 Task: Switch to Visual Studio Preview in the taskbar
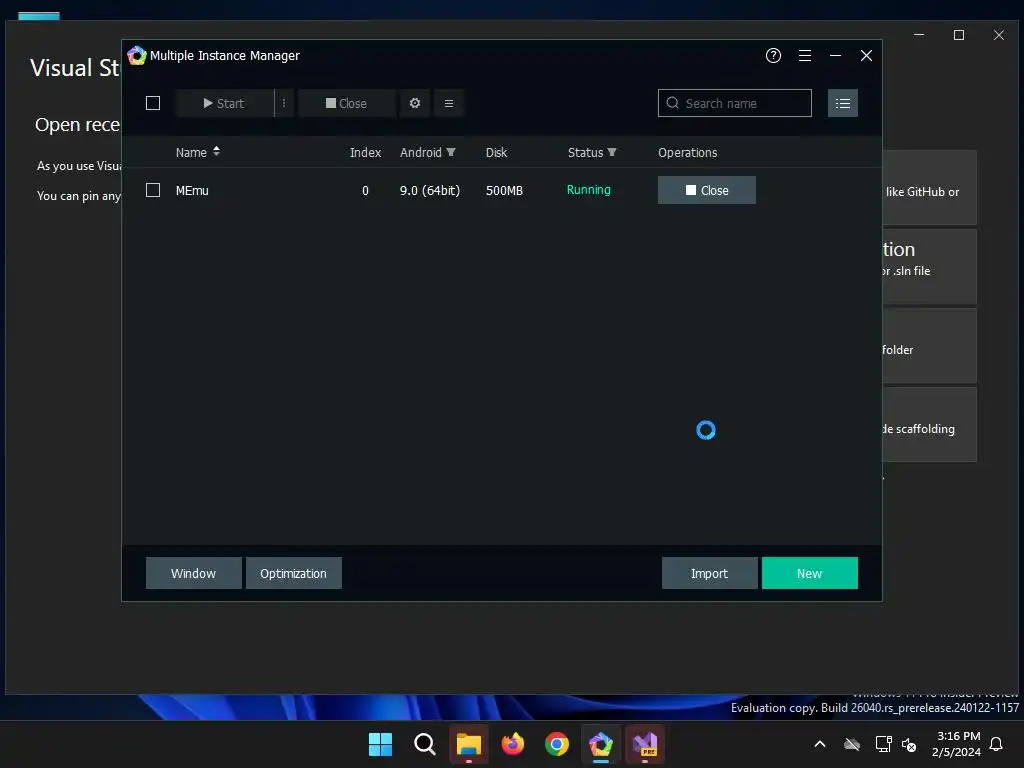pos(645,744)
